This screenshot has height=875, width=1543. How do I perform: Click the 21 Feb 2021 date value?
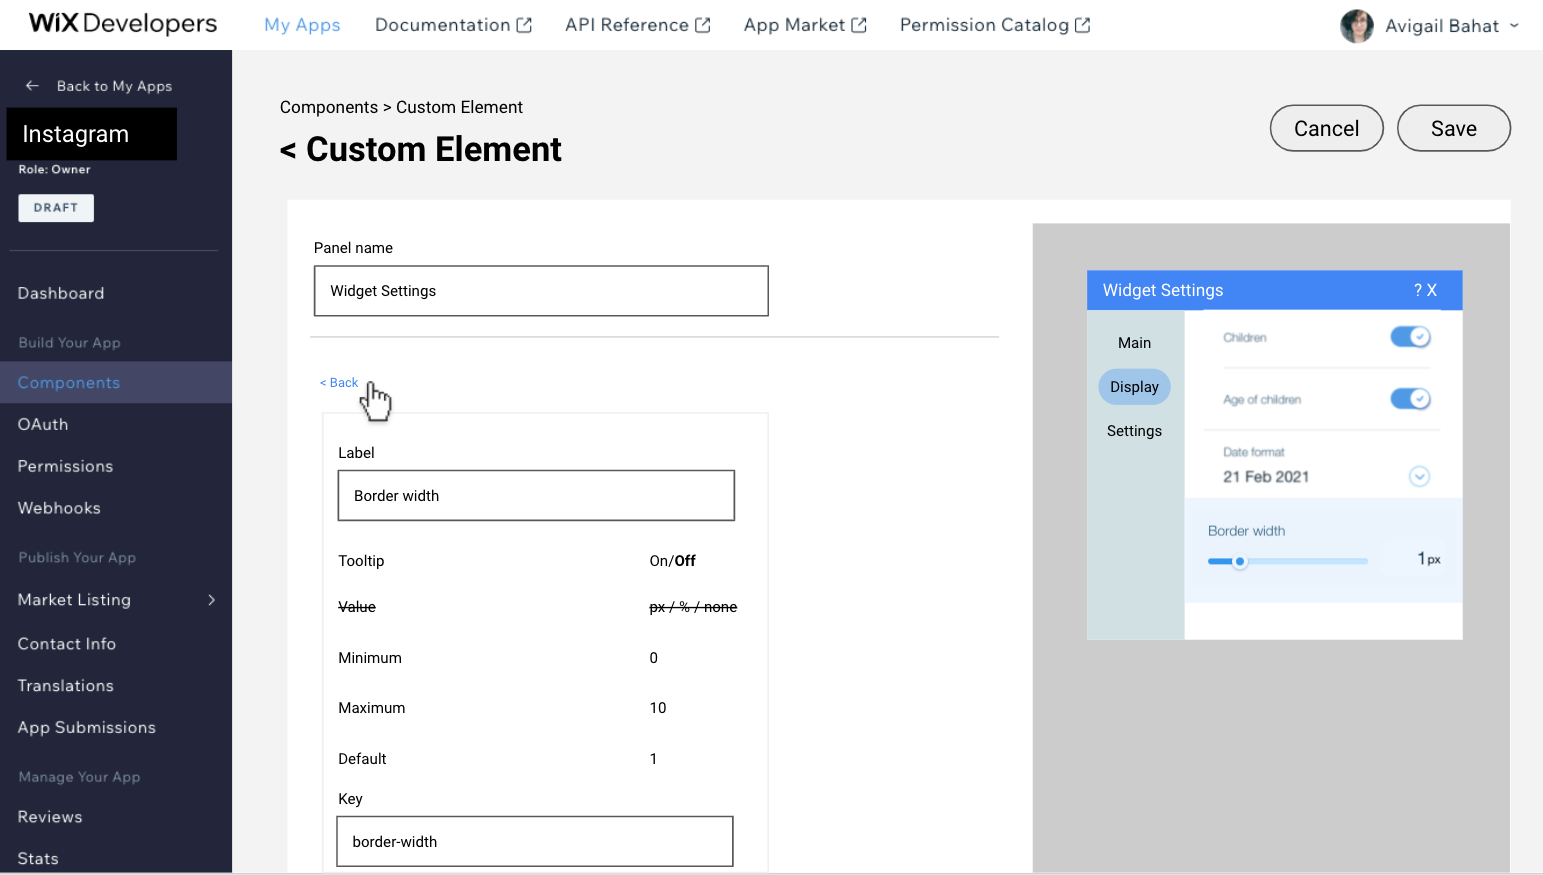pyautogui.click(x=1265, y=477)
